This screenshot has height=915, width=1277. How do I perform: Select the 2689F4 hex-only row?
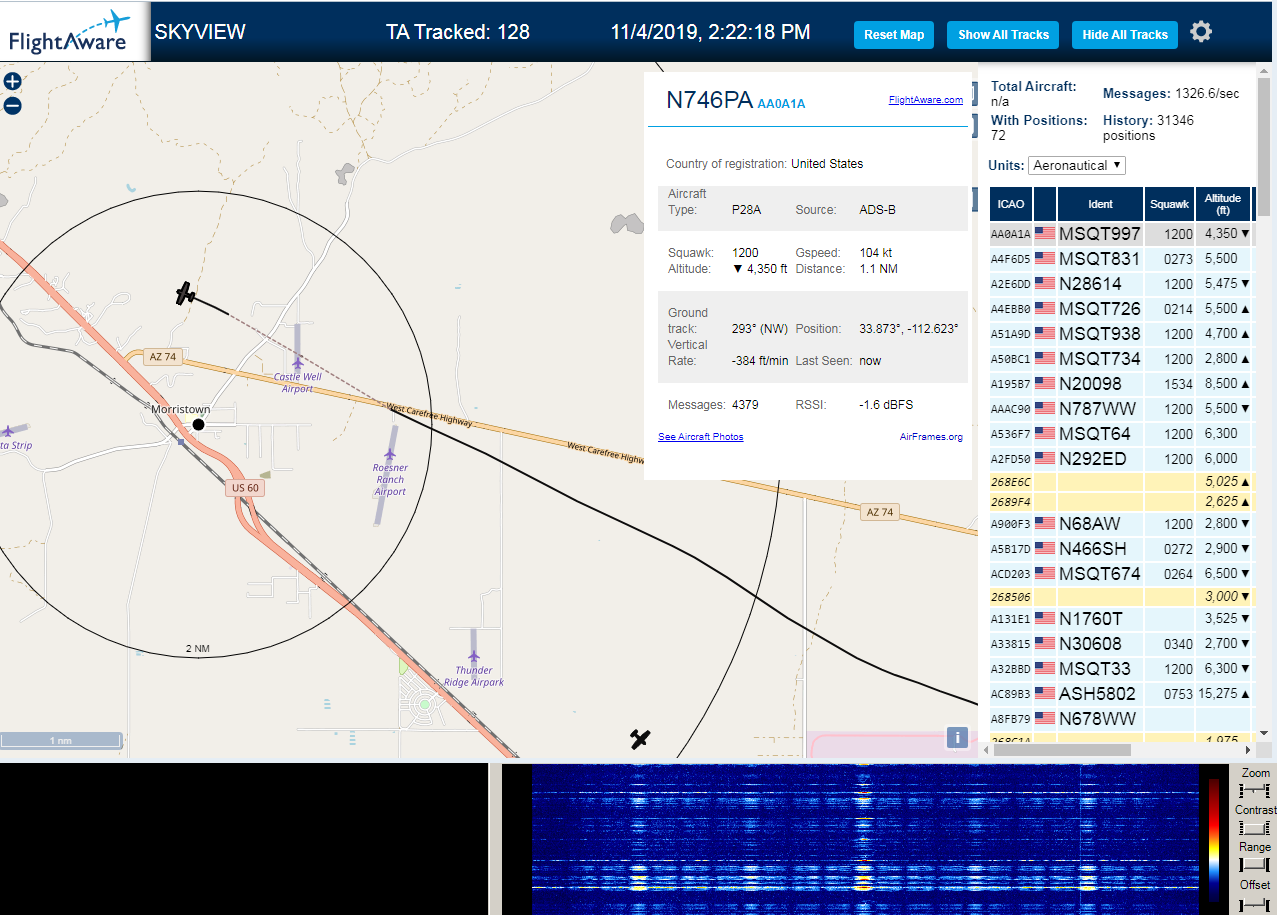[1120, 501]
